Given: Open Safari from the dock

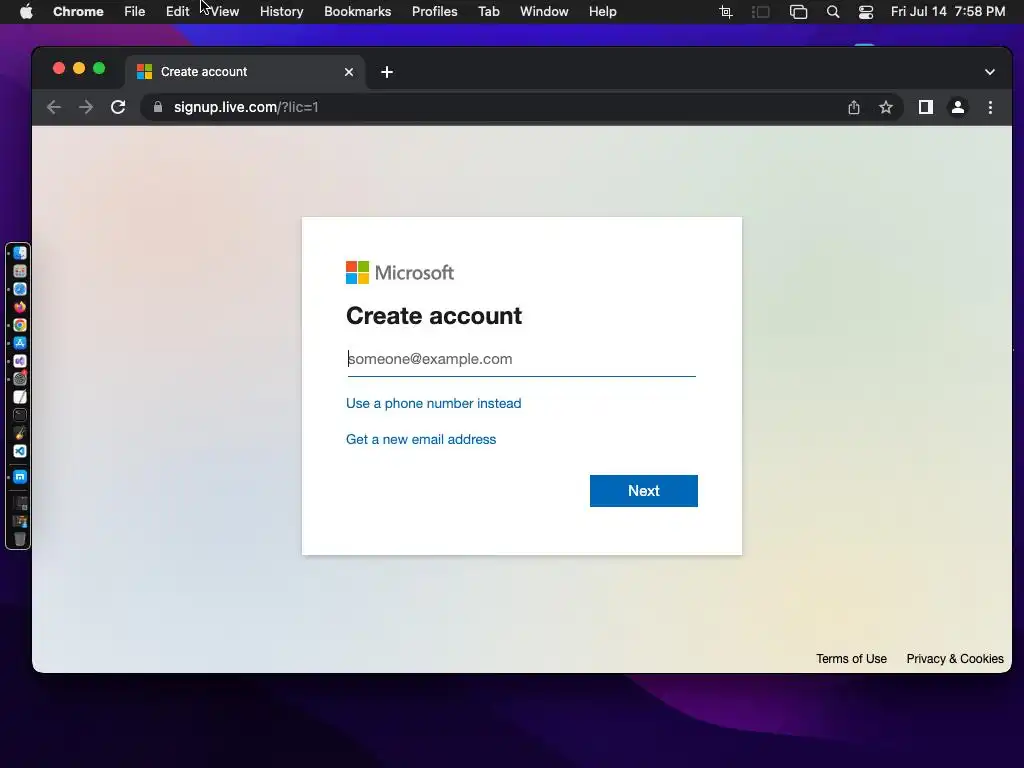Looking at the screenshot, I should 20,289.
